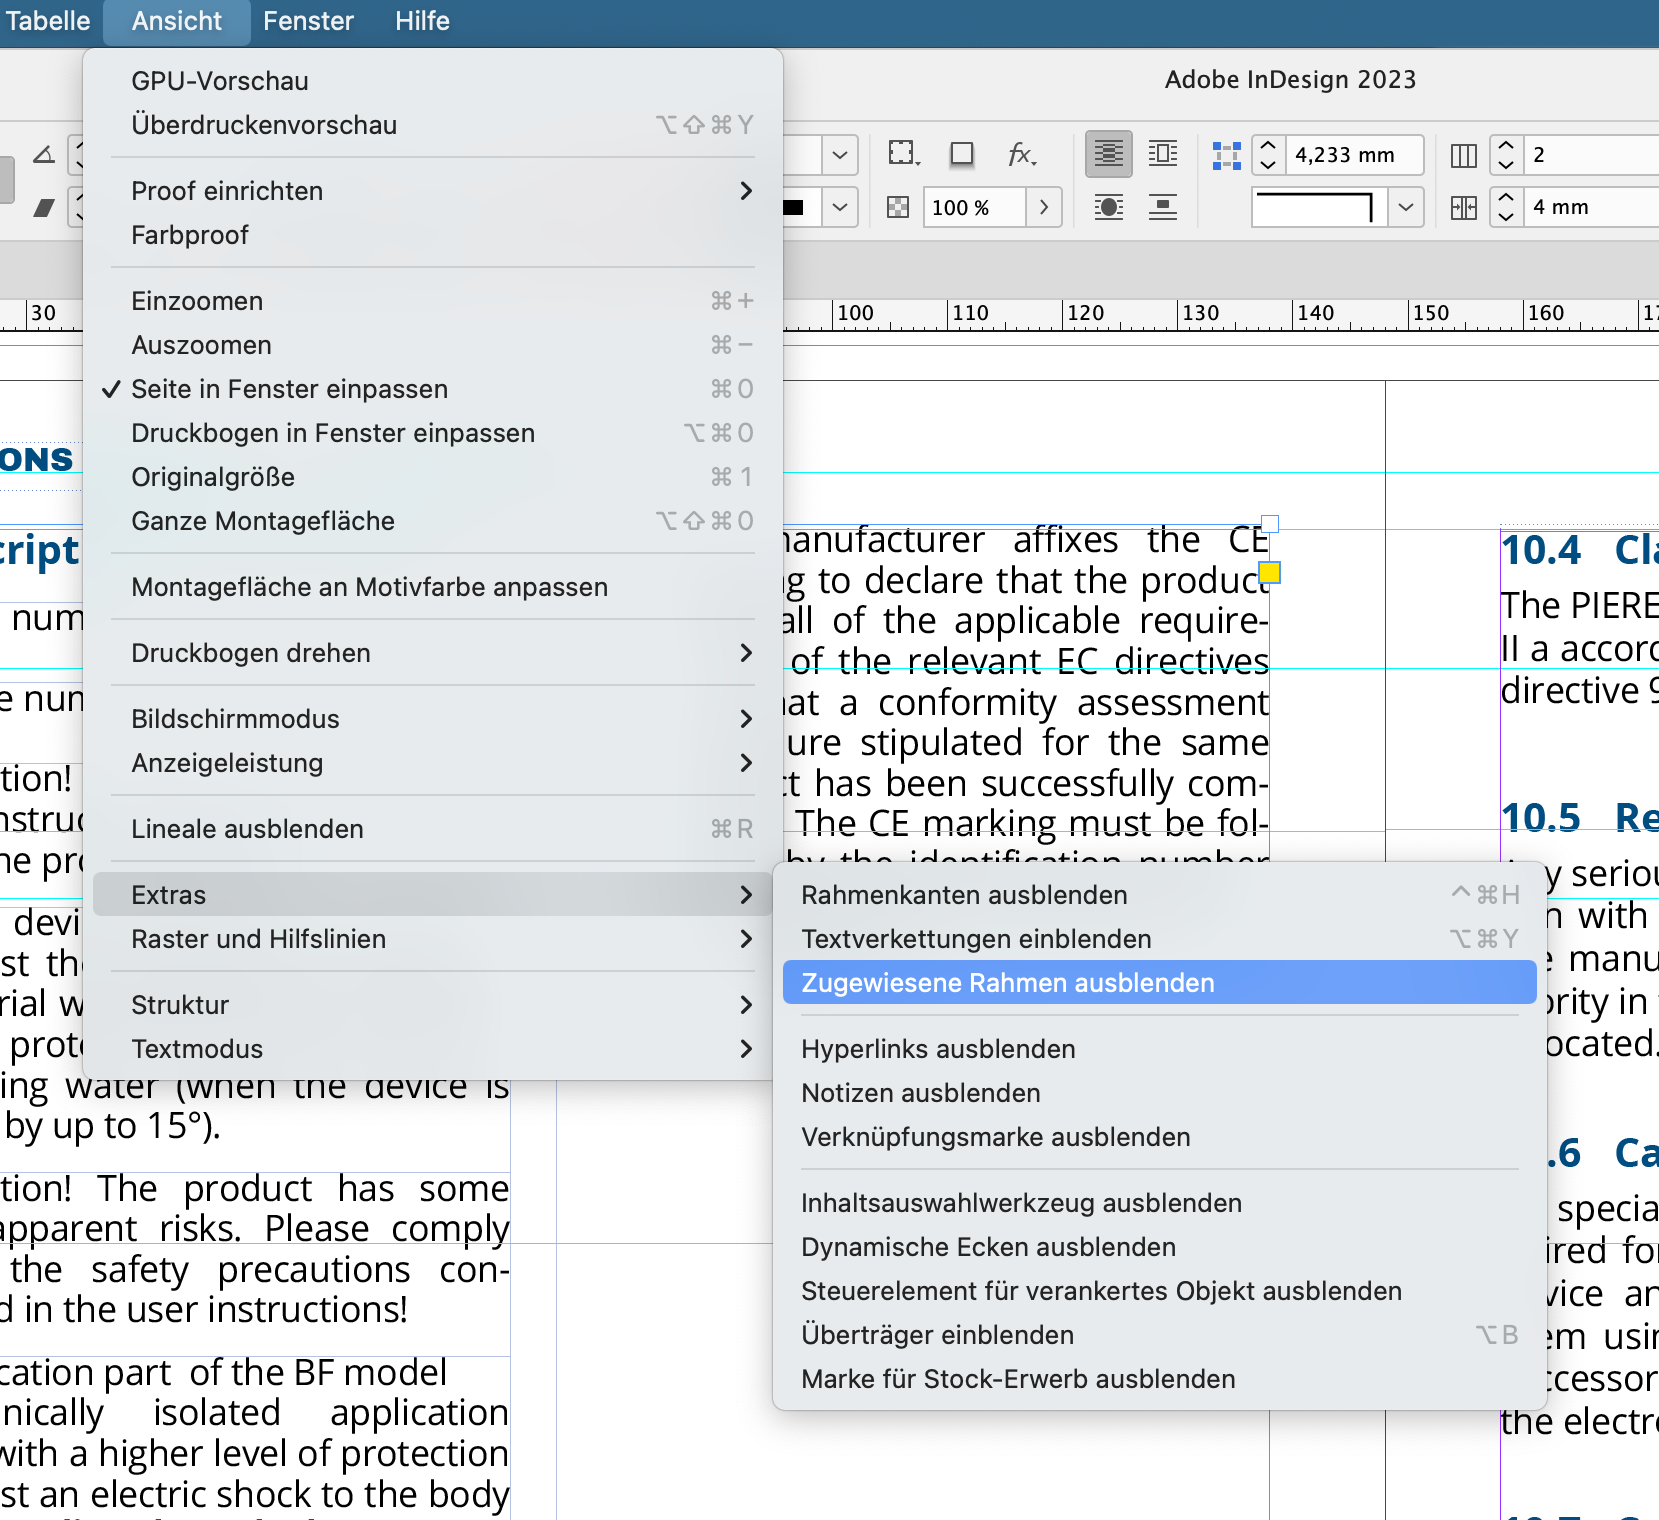The image size is (1659, 1520).
Task: Open opacity slider arrow beside 100 %
Action: click(1044, 207)
